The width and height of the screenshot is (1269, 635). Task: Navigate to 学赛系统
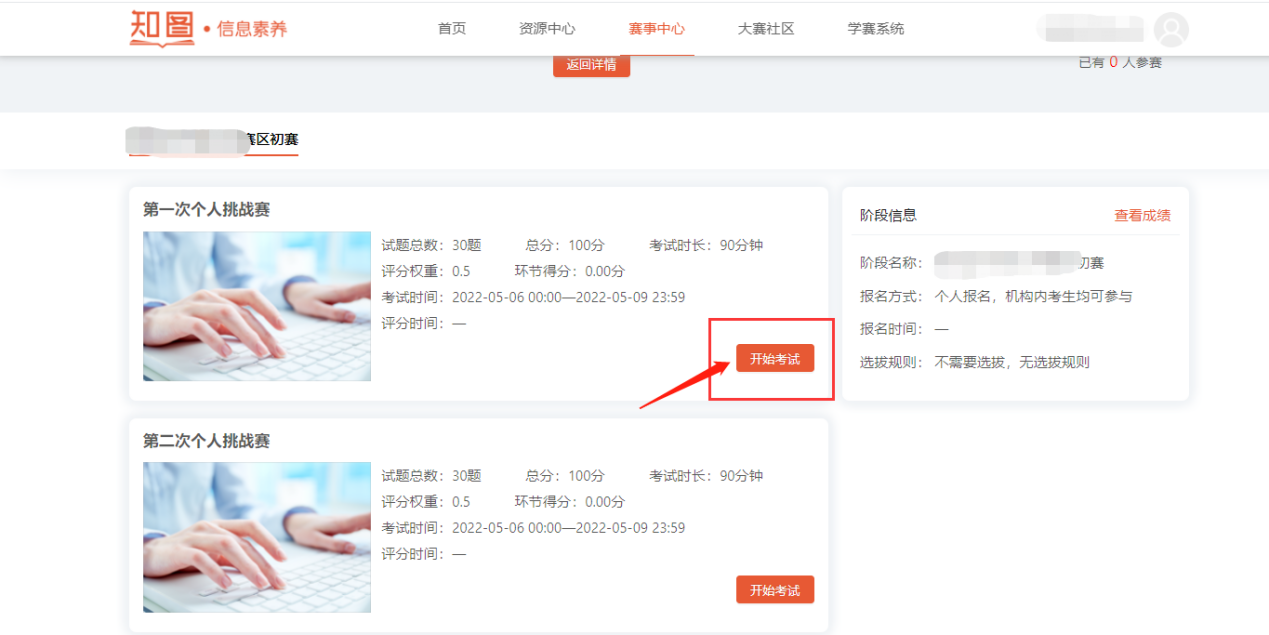coord(875,29)
